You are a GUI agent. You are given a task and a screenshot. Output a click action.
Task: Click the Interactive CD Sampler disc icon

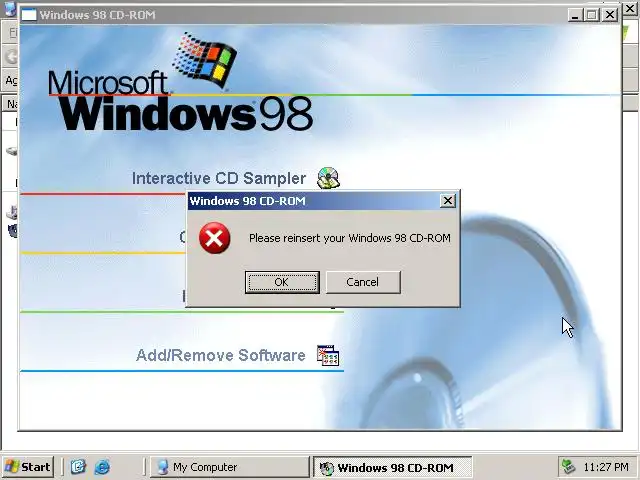329,178
